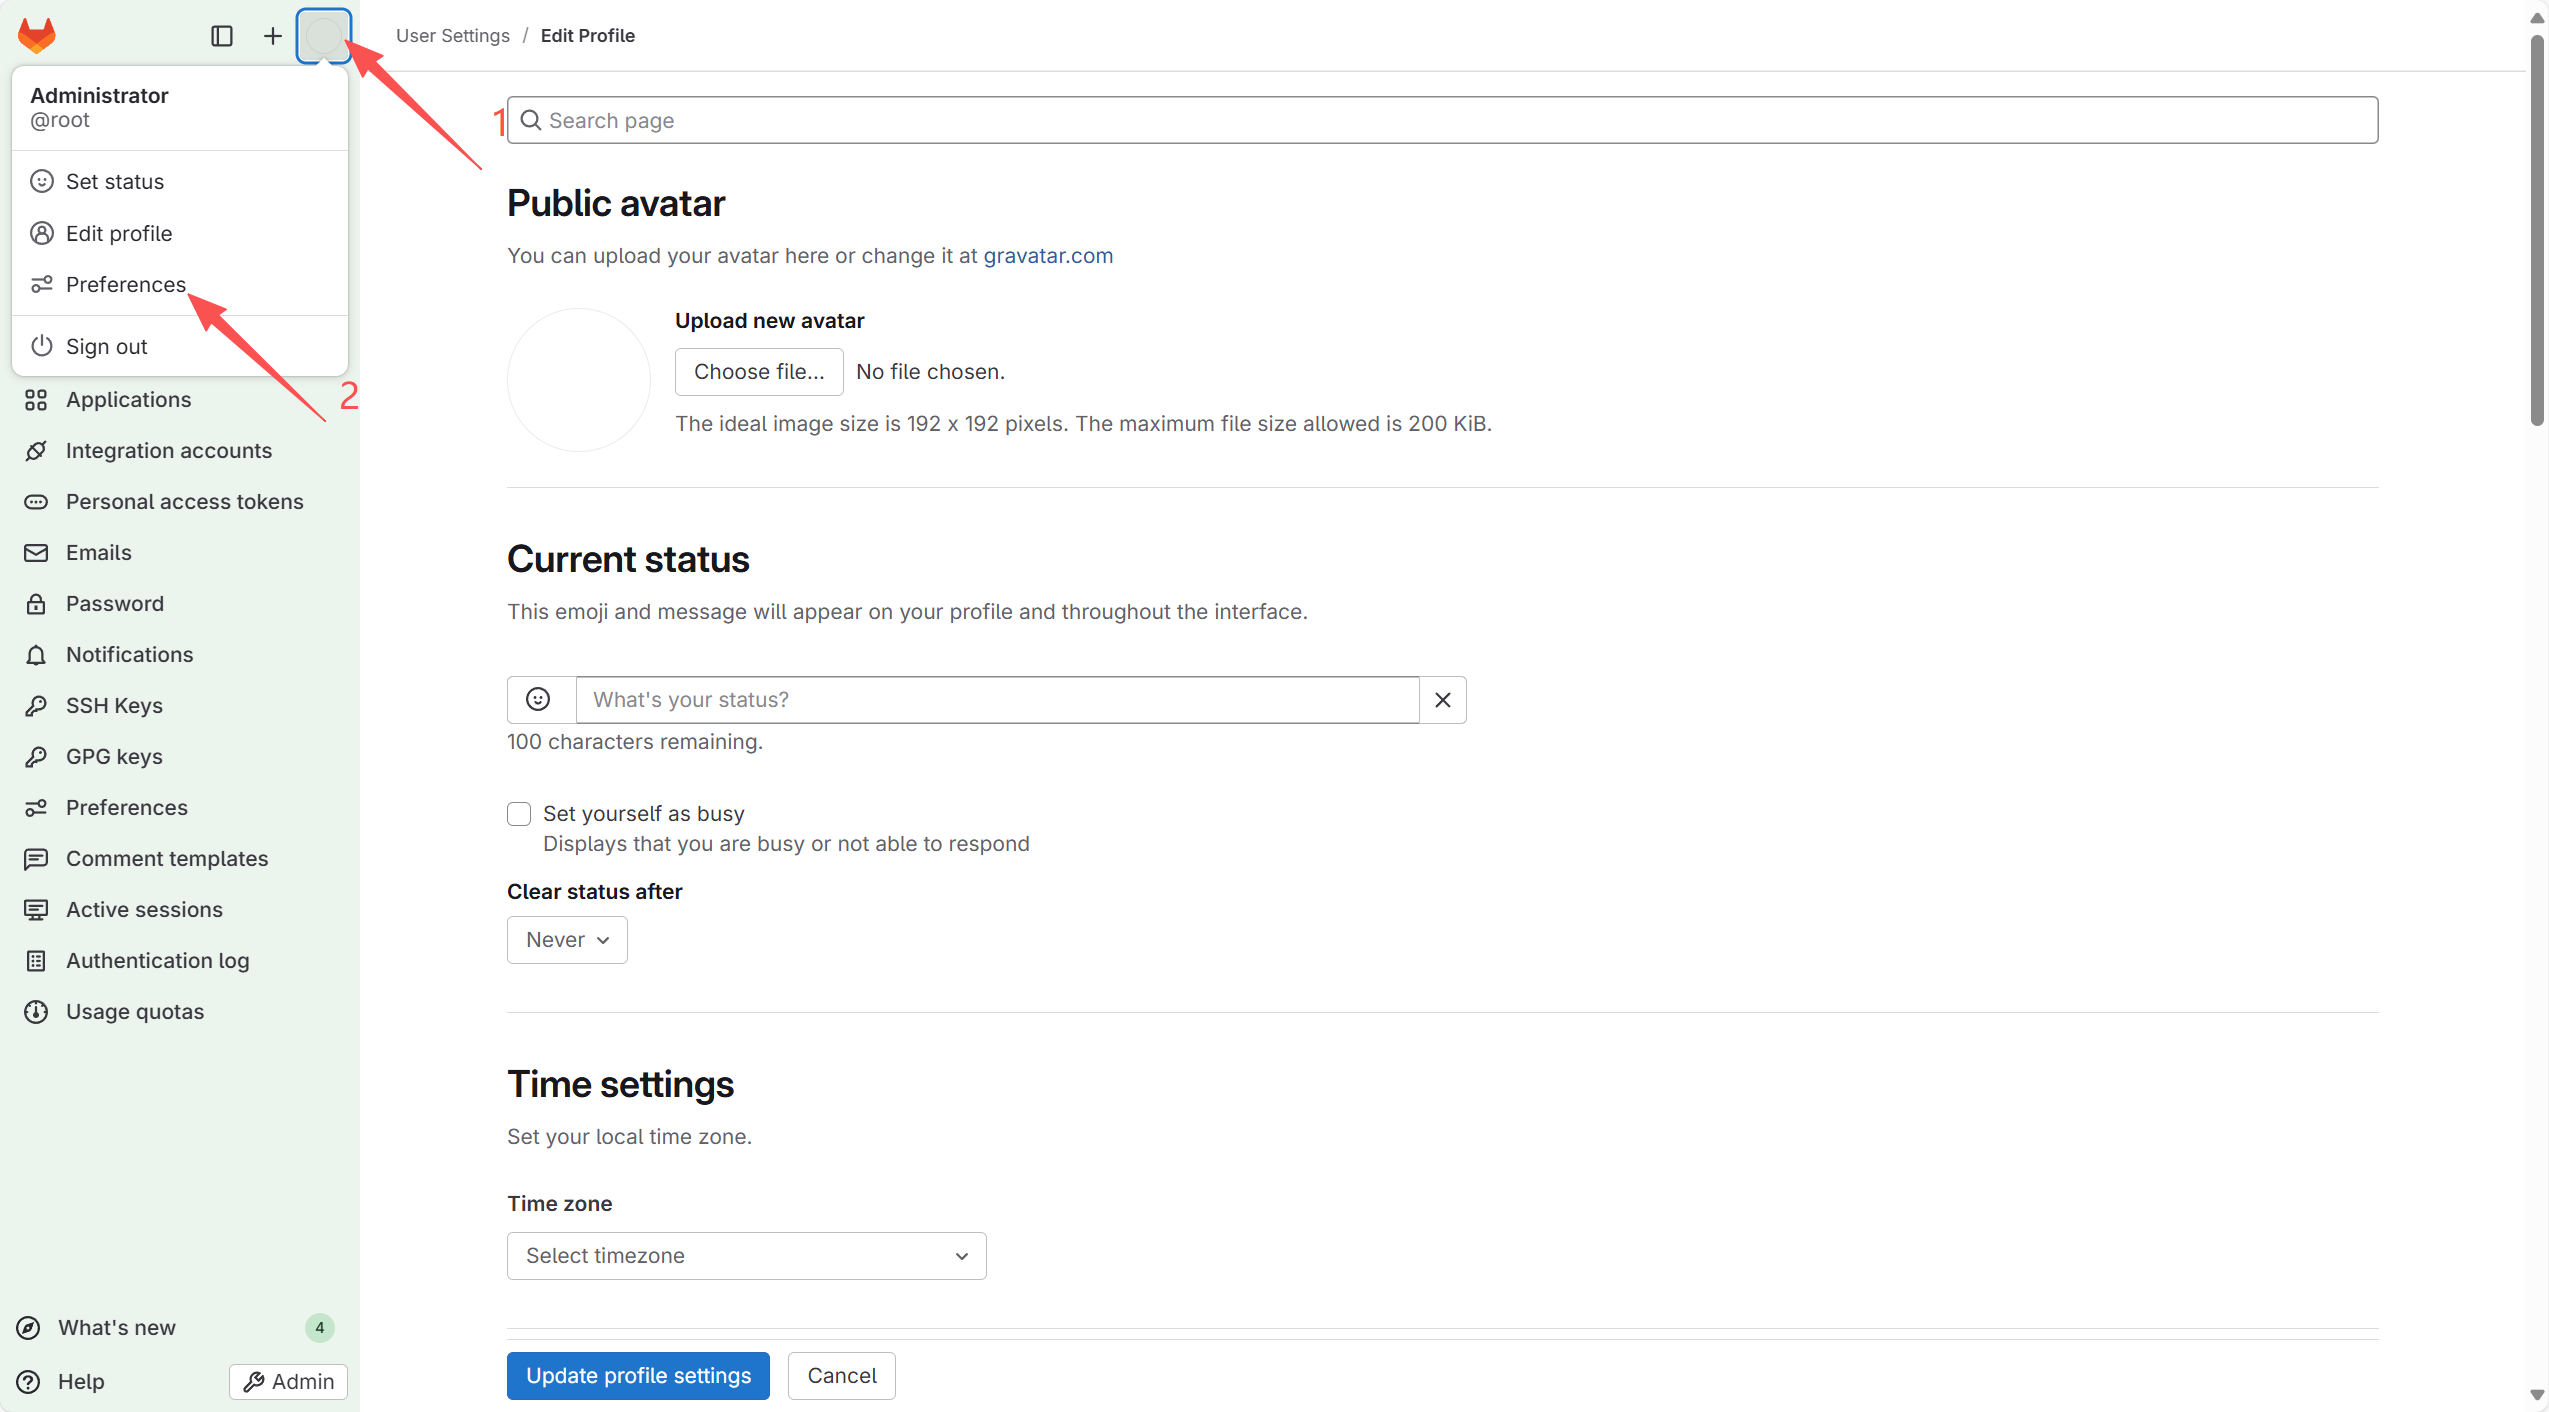The height and width of the screenshot is (1412, 2549).
Task: Click Choose file for avatar upload
Action: (x=759, y=372)
